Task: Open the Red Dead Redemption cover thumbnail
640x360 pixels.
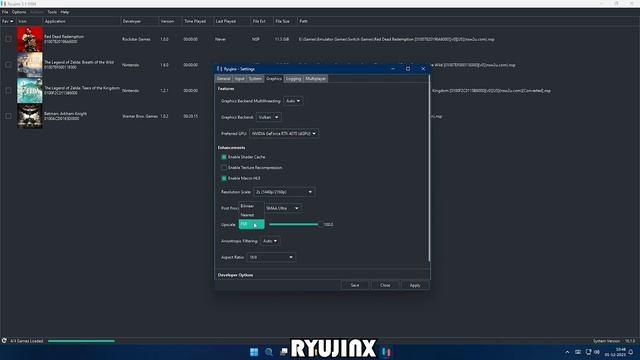Action: click(29, 39)
